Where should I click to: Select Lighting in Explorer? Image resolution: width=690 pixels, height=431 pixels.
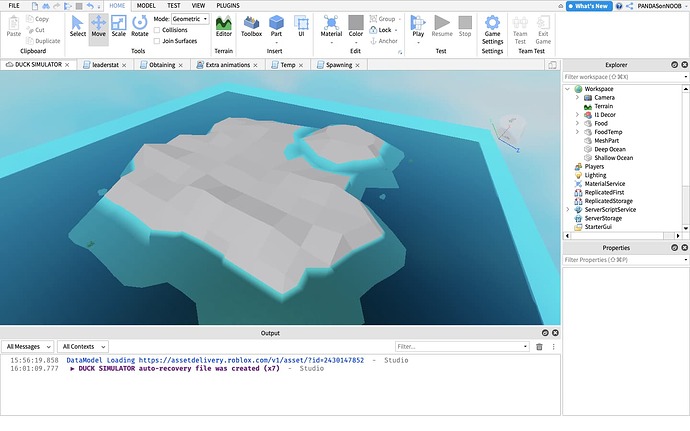click(x=595, y=175)
